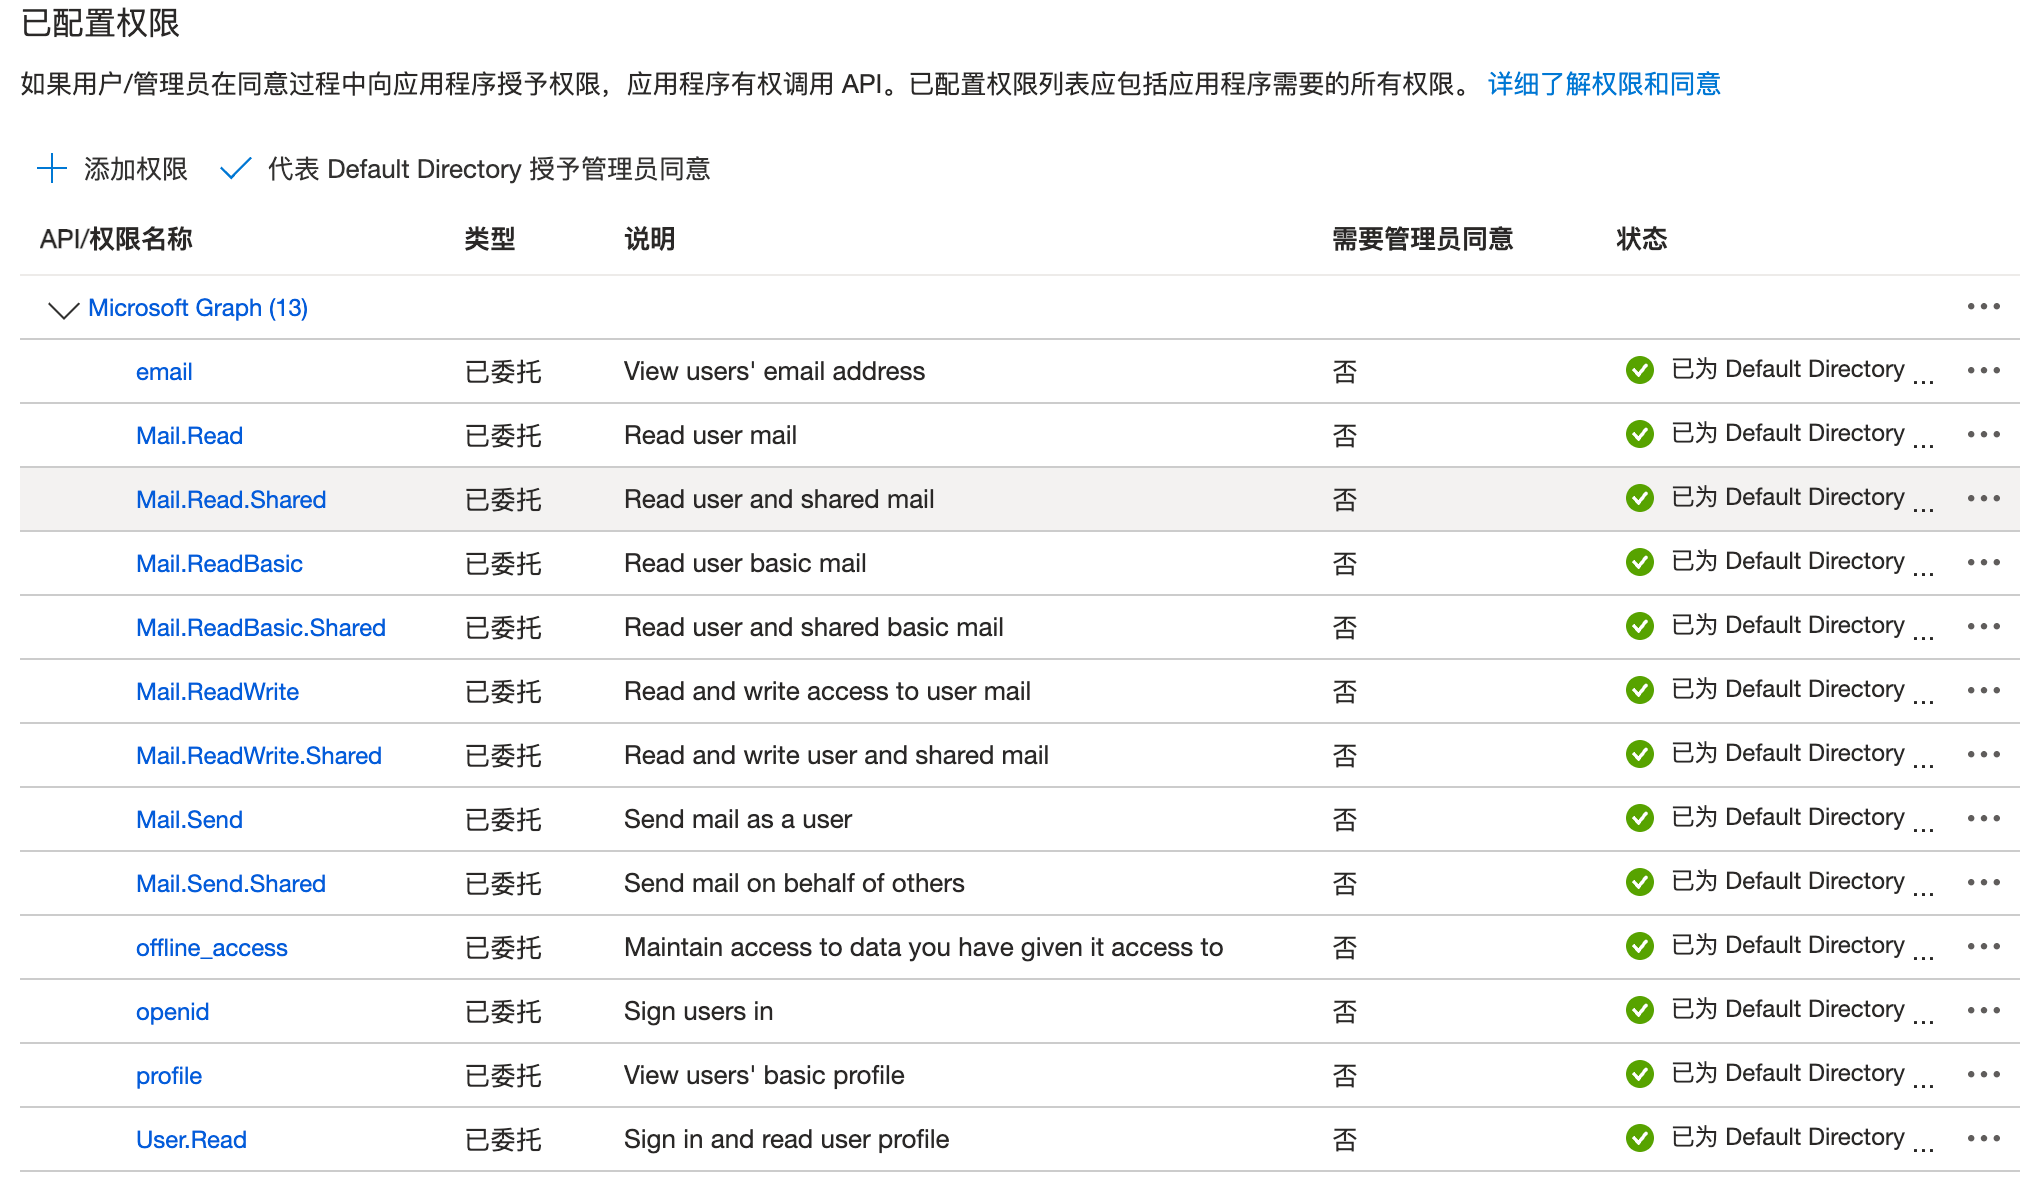Open the ellipsis menu for openid row

(1983, 1011)
